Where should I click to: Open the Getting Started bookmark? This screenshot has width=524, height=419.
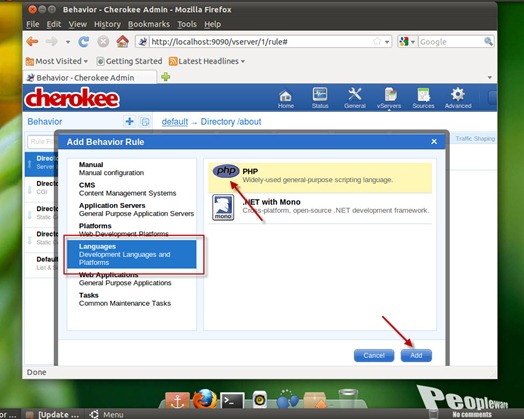tap(129, 61)
